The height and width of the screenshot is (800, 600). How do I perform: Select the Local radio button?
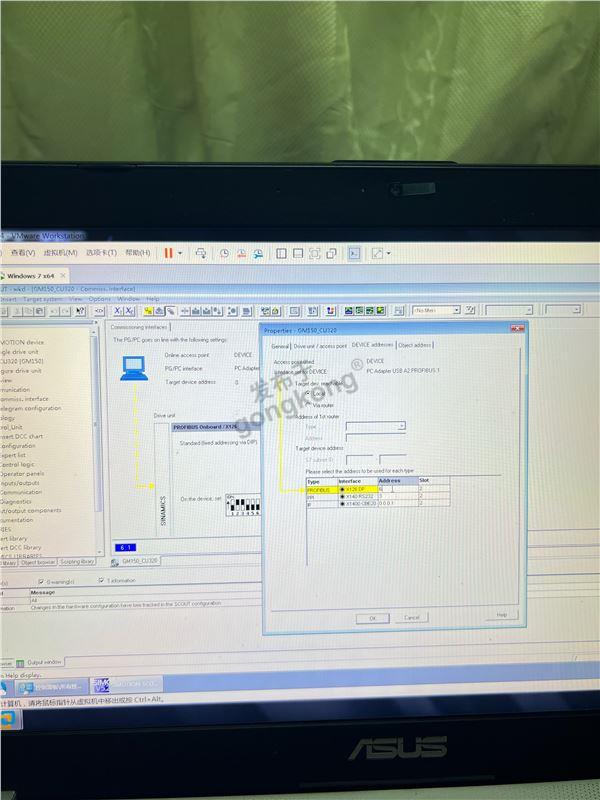(x=308, y=394)
